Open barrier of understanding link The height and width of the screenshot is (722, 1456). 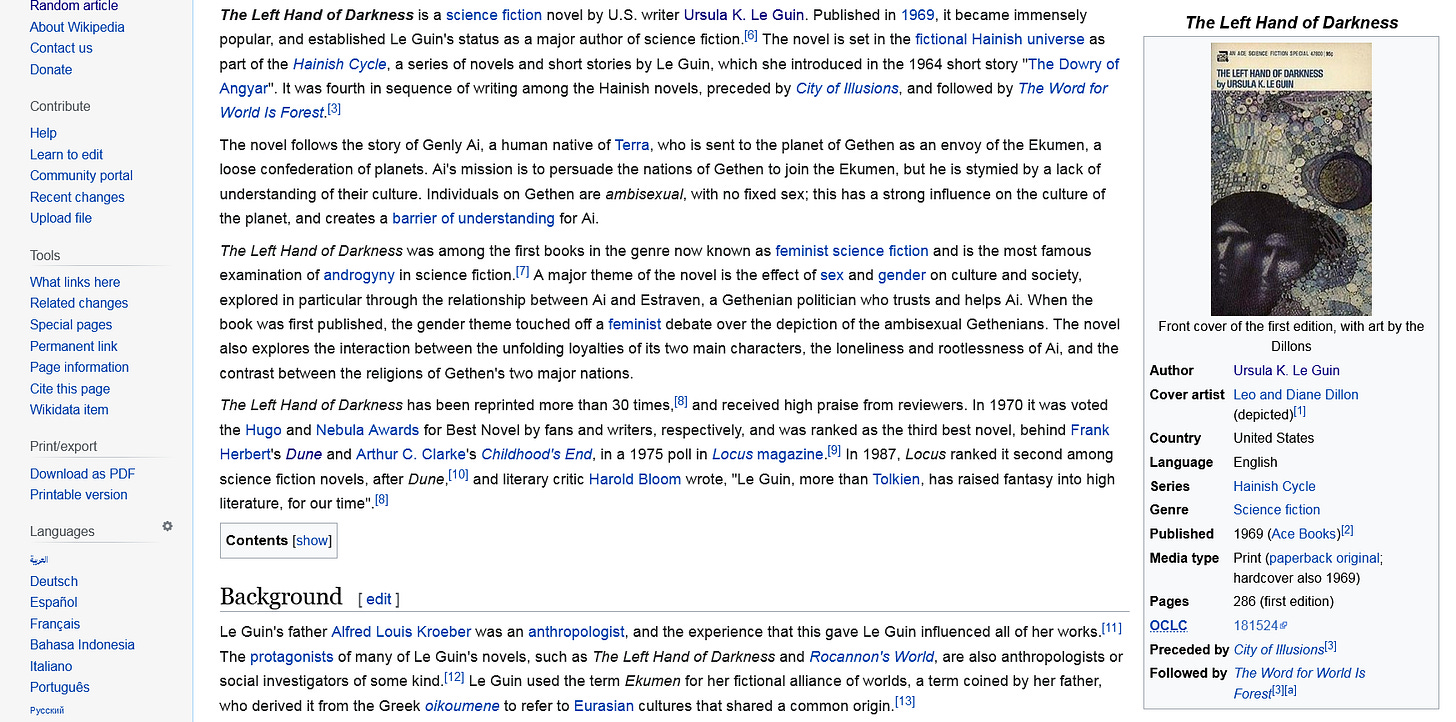point(473,218)
